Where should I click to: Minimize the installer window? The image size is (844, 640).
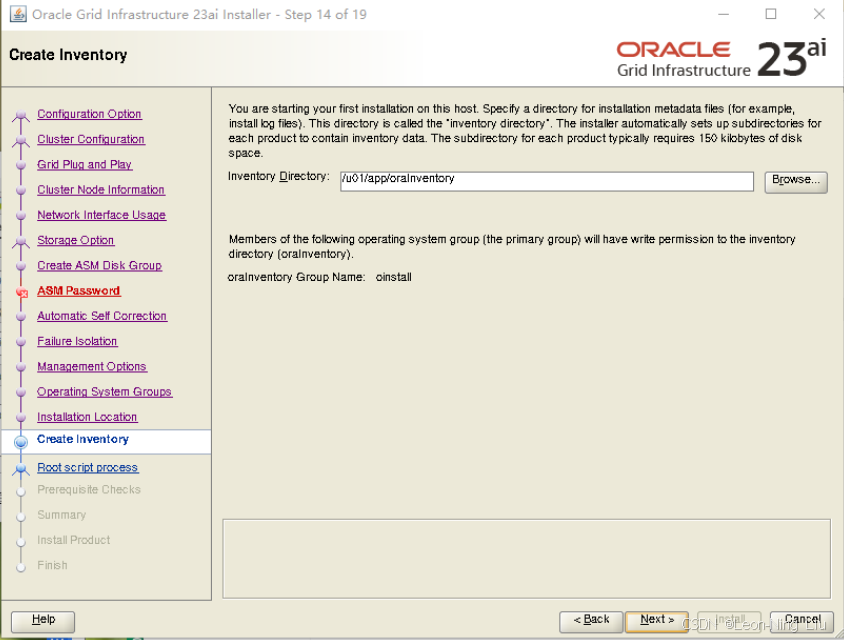click(x=723, y=15)
